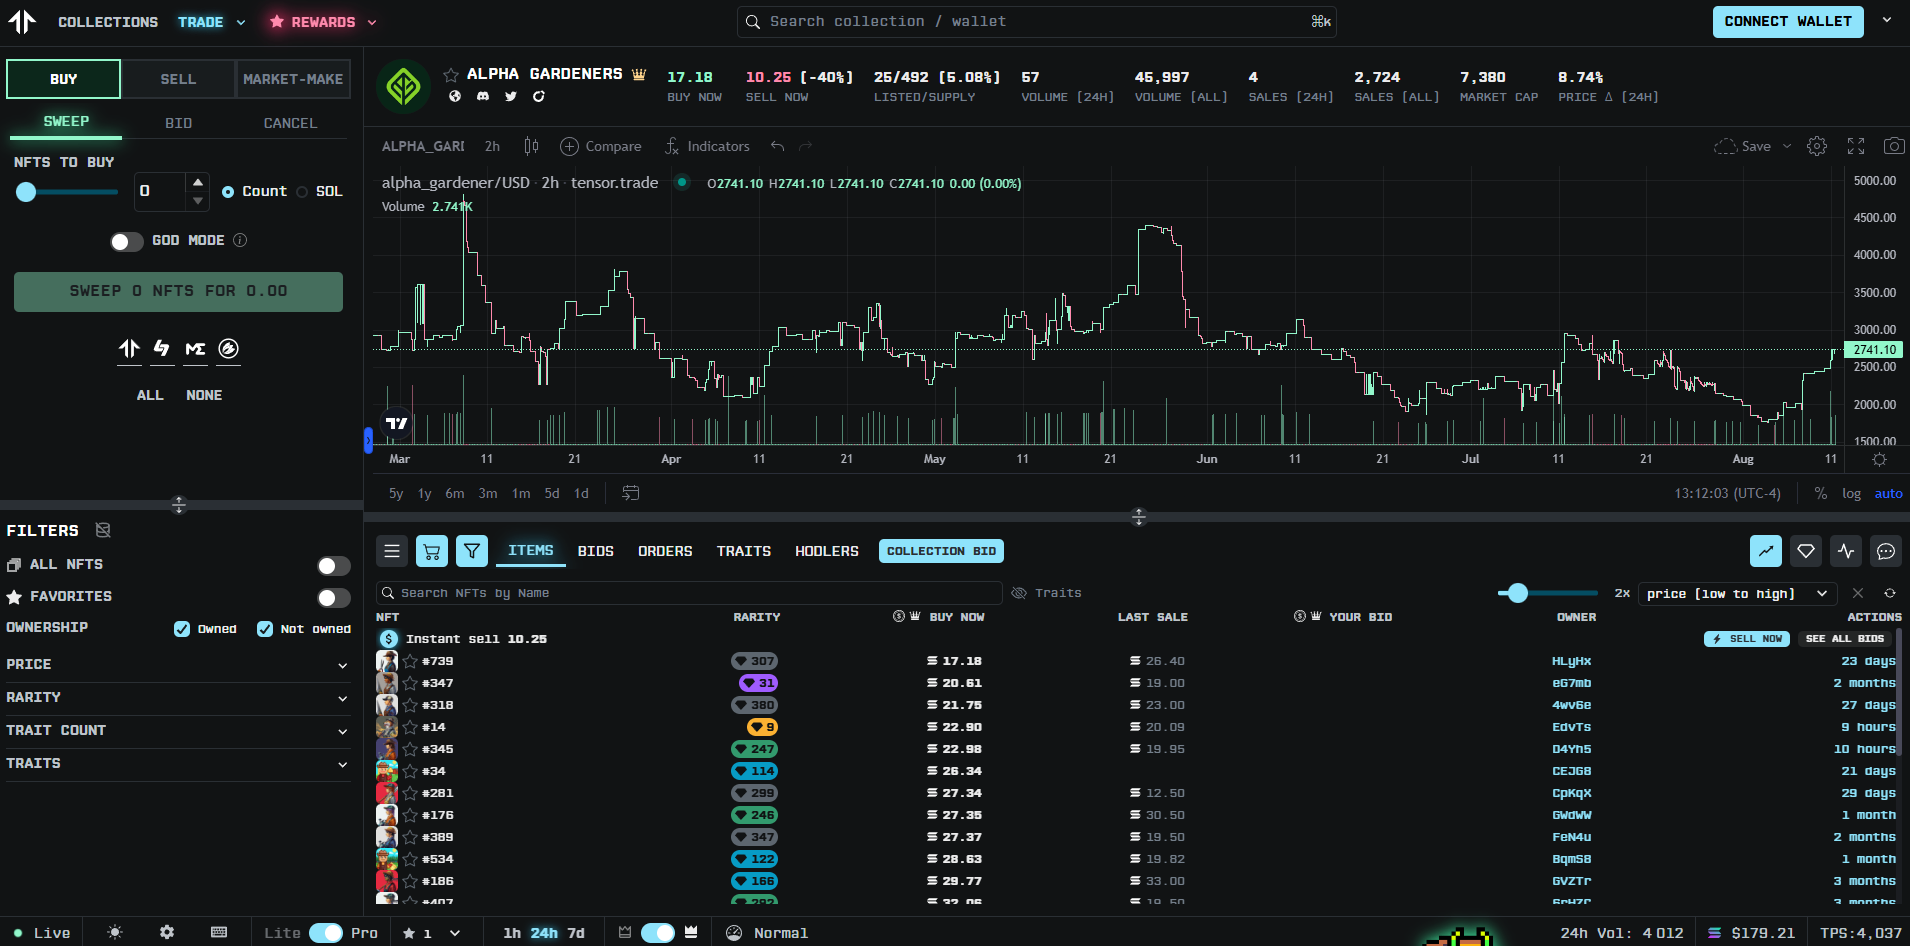Open the Discord link icon
1910x946 pixels.
pyautogui.click(x=483, y=96)
